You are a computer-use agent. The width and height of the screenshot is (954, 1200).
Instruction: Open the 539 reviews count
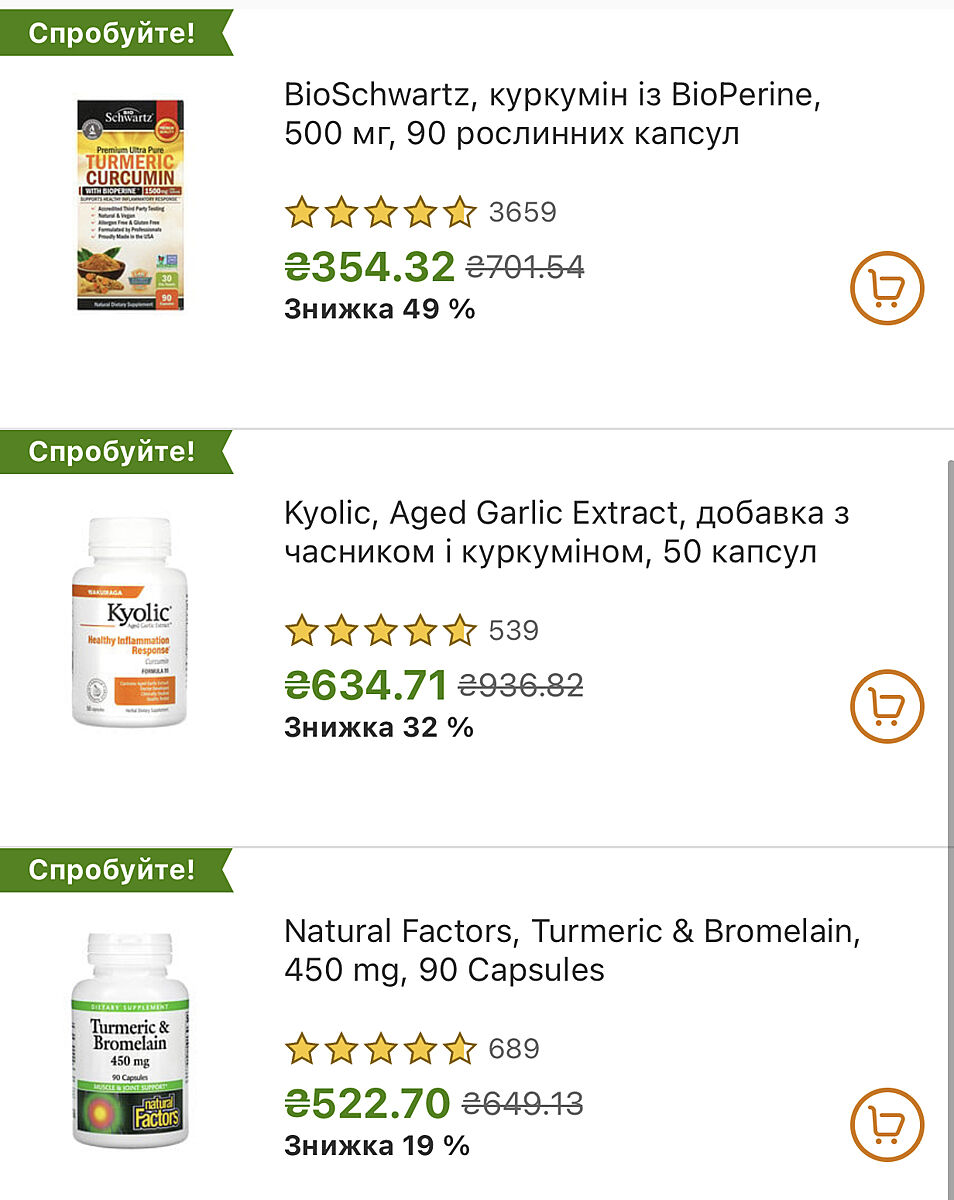pyautogui.click(x=513, y=630)
